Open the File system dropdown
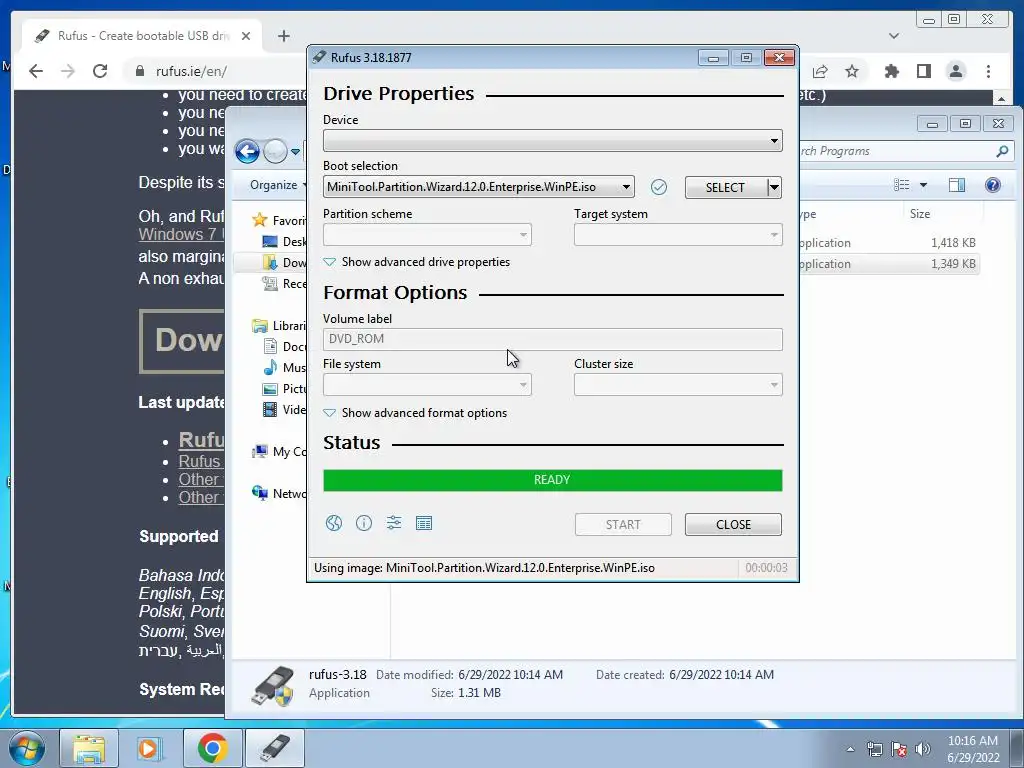 click(x=427, y=385)
